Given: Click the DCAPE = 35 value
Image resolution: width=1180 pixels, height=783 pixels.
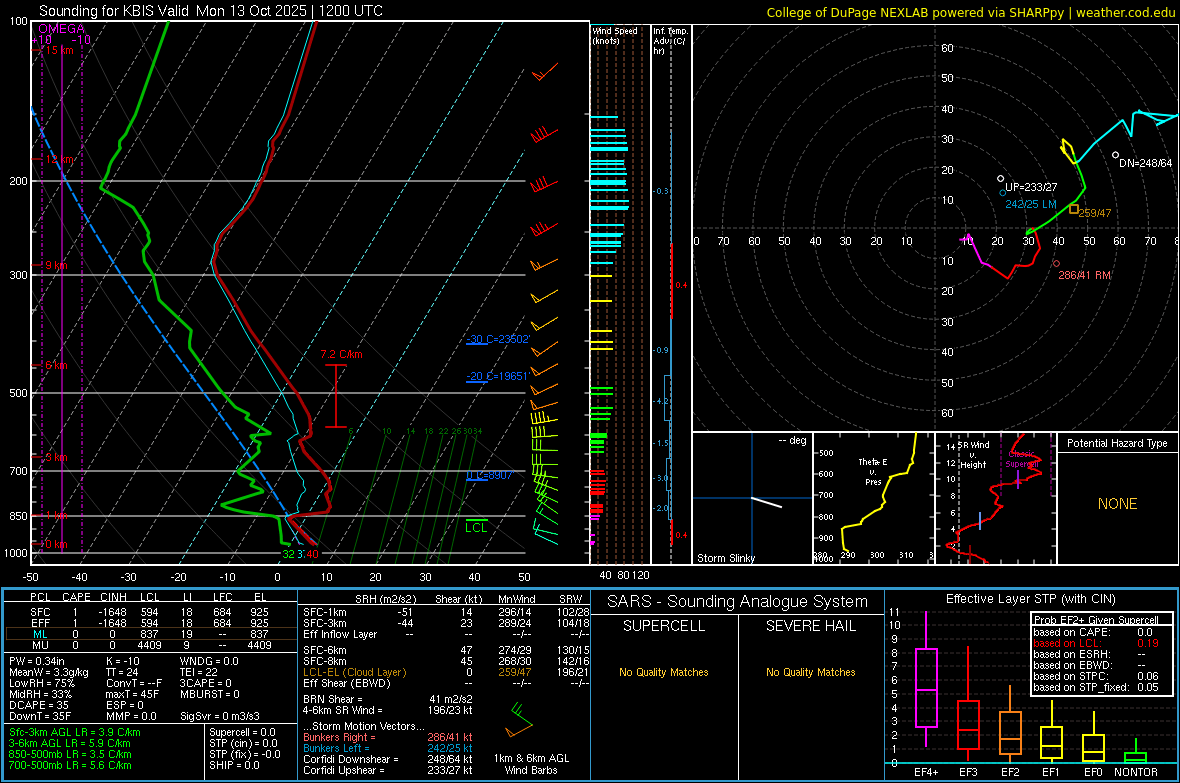Looking at the screenshot, I should (x=39, y=705).
